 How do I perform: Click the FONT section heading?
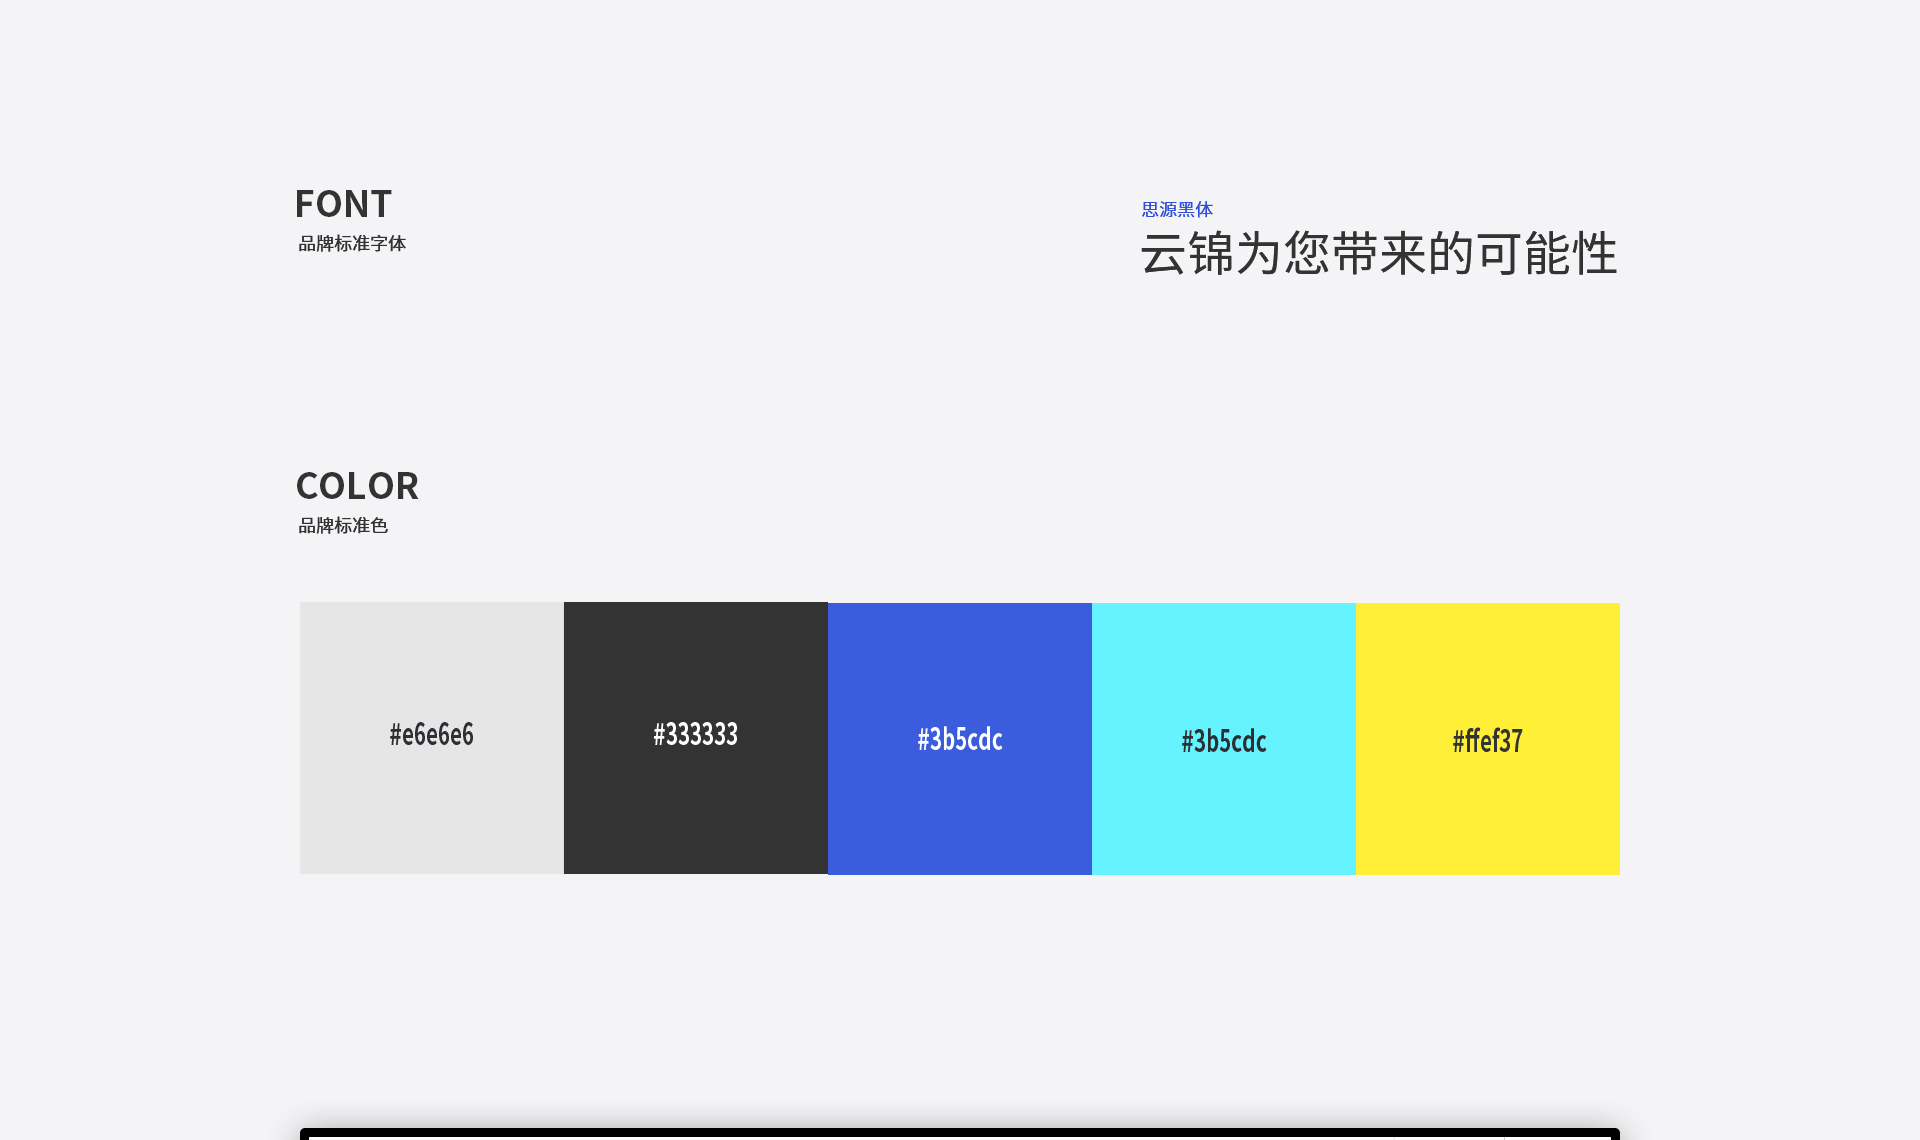pos(343,203)
